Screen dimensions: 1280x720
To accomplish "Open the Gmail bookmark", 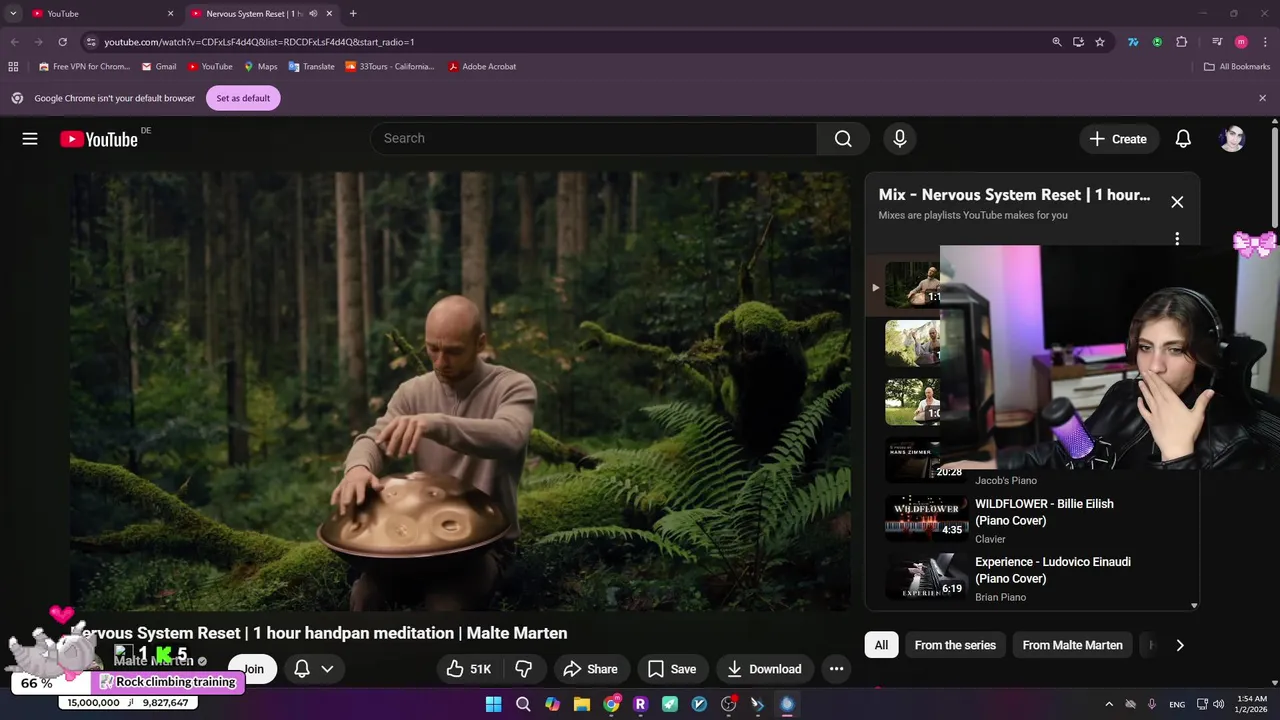I will (159, 67).
